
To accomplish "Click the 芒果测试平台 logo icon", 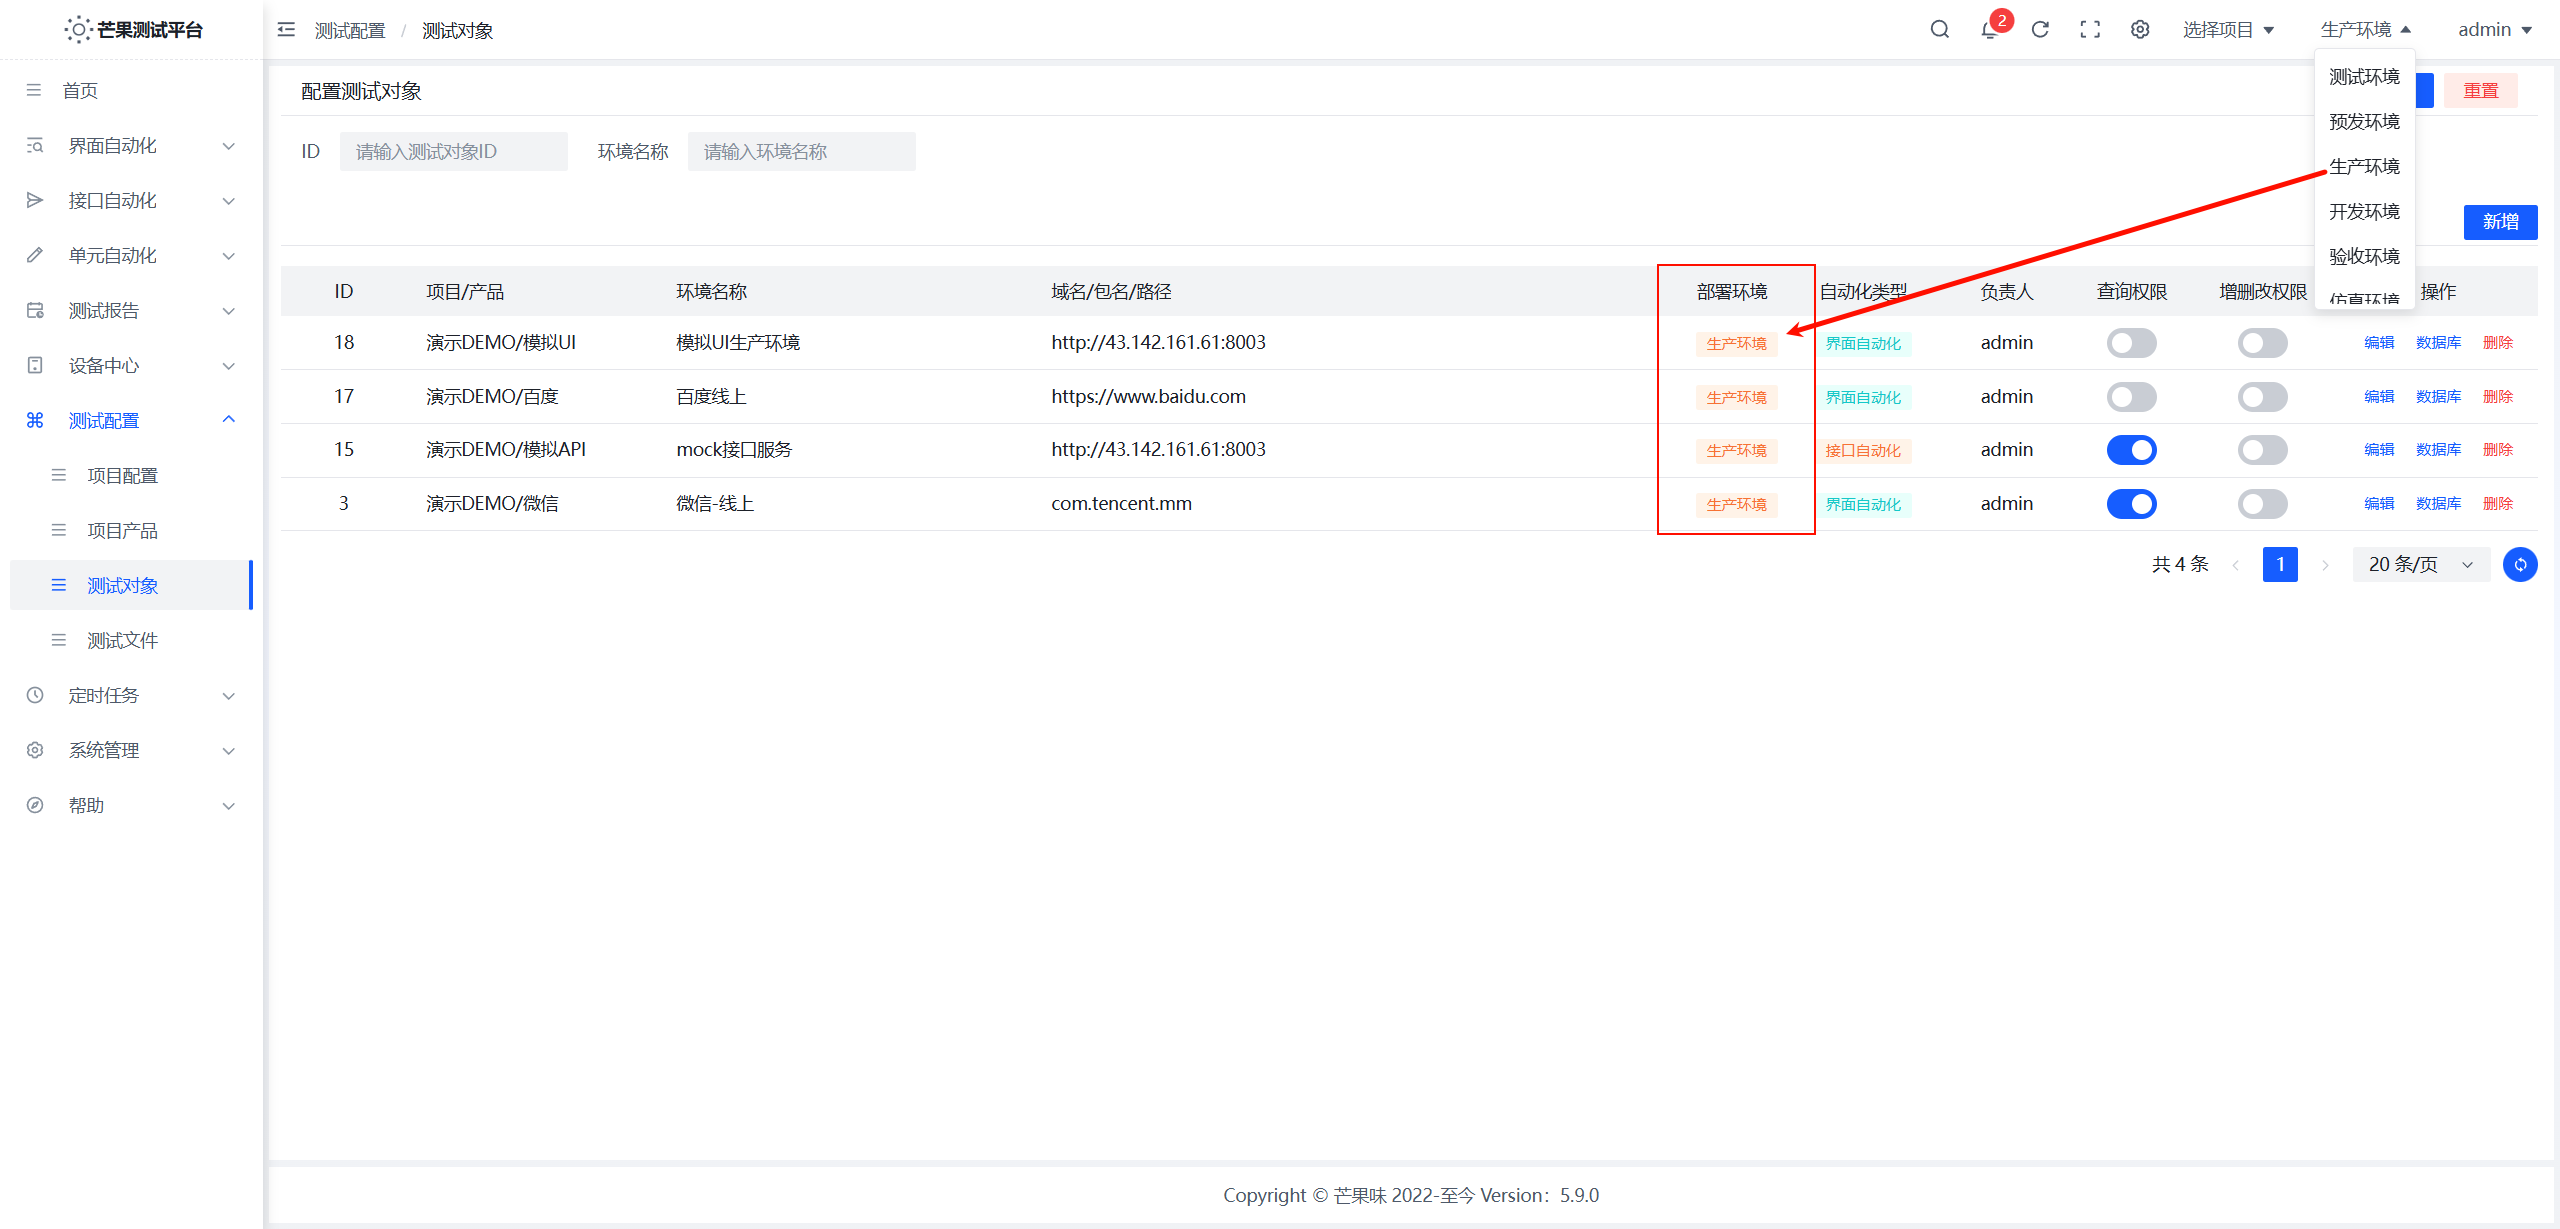I will point(78,30).
